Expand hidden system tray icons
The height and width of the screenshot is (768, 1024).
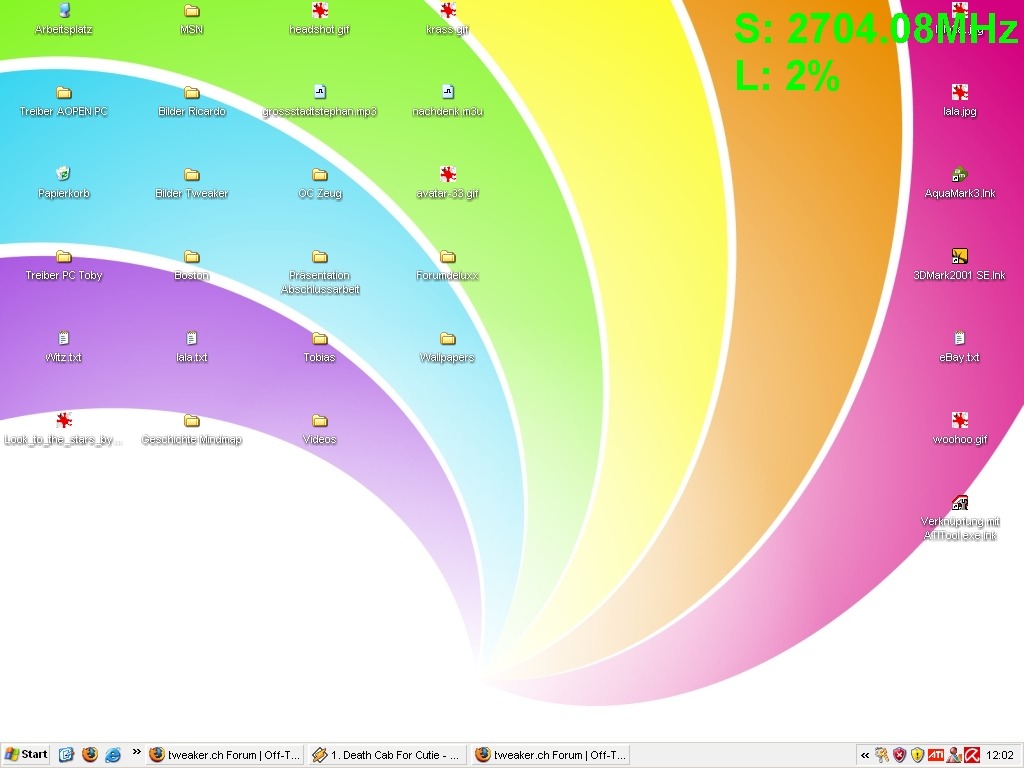coord(865,756)
